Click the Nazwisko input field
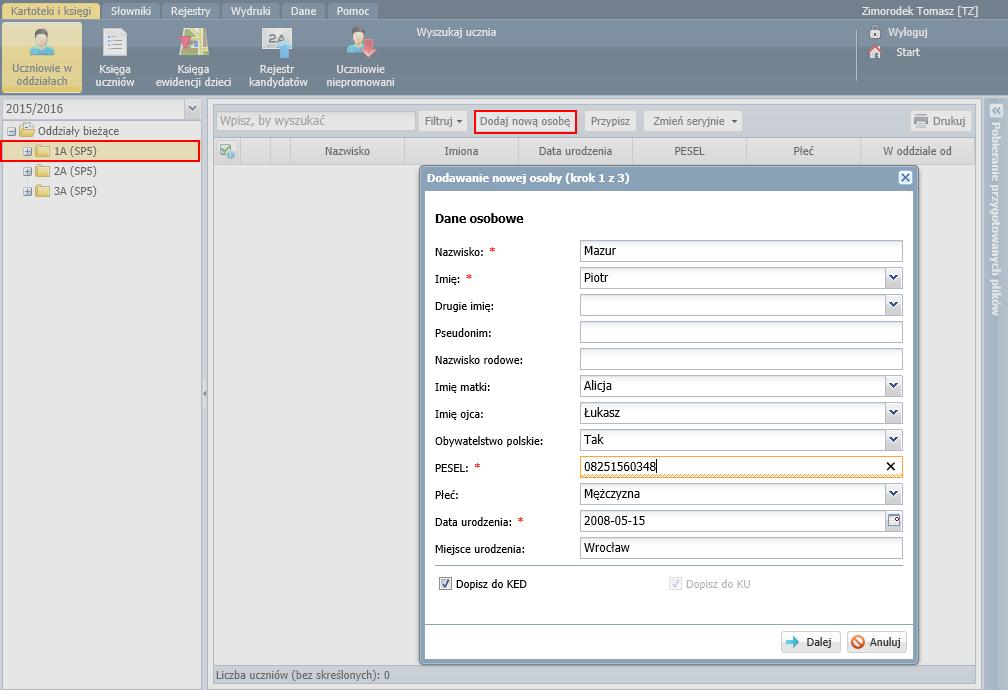1008x690 pixels. click(741, 251)
